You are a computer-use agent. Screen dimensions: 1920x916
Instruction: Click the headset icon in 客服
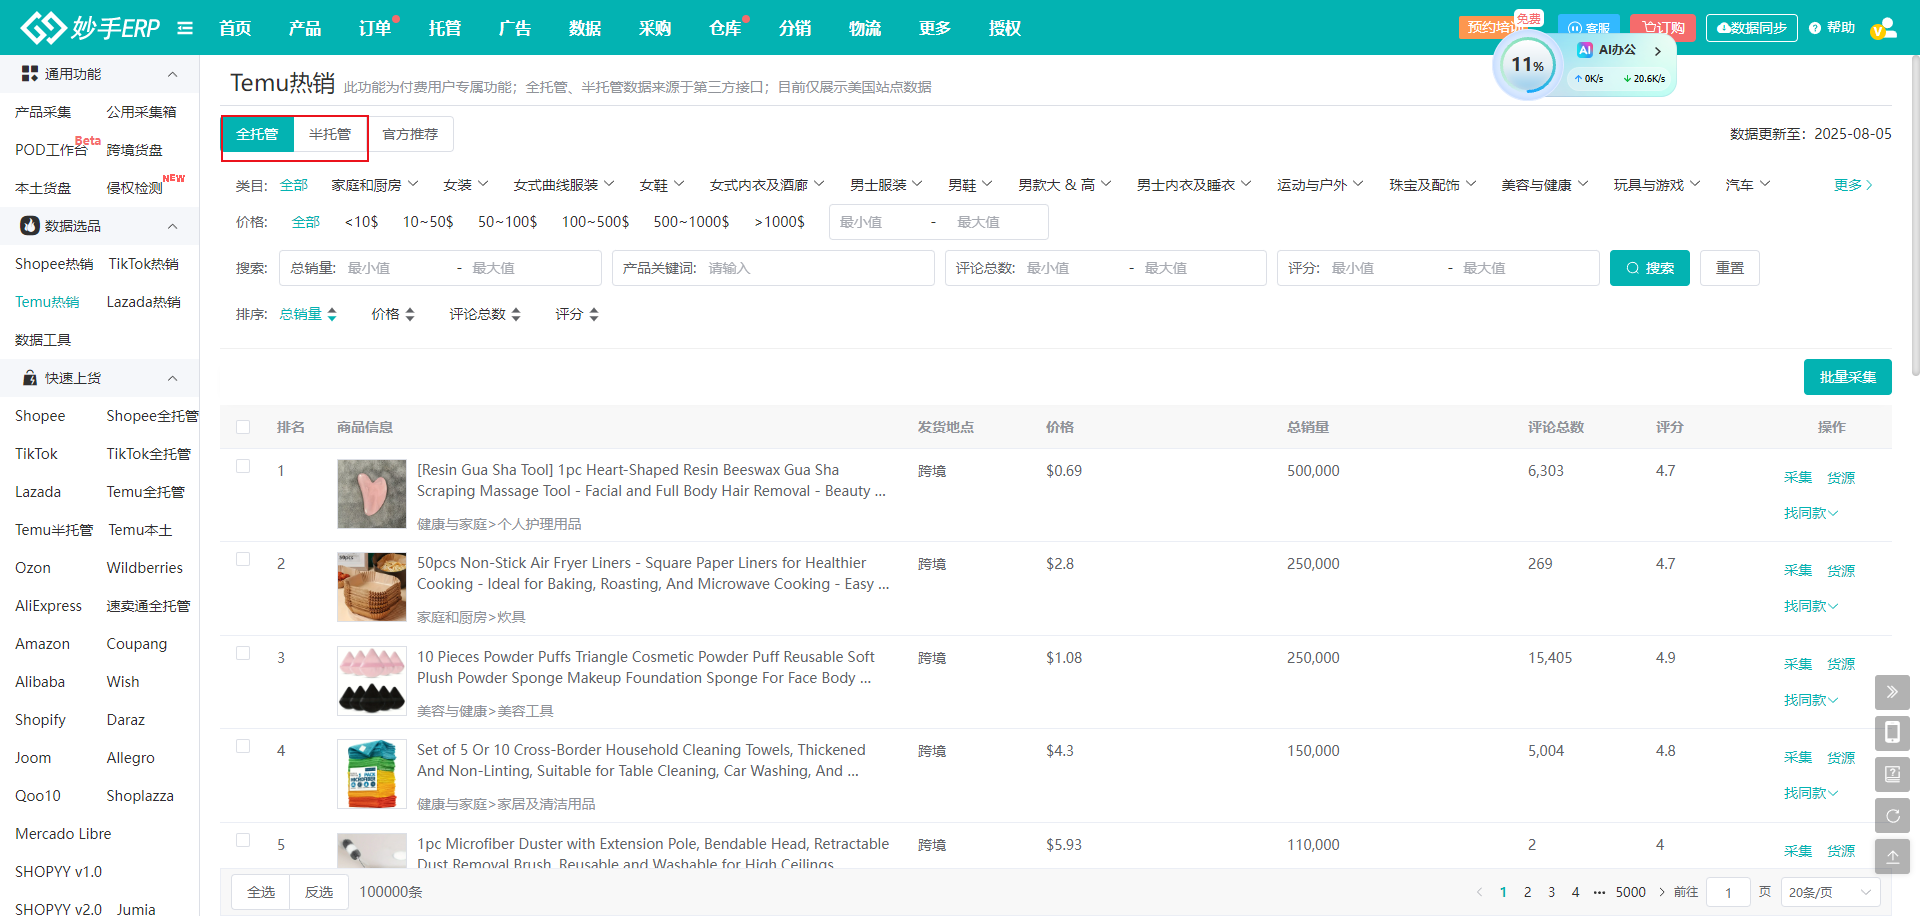[x=1576, y=28]
